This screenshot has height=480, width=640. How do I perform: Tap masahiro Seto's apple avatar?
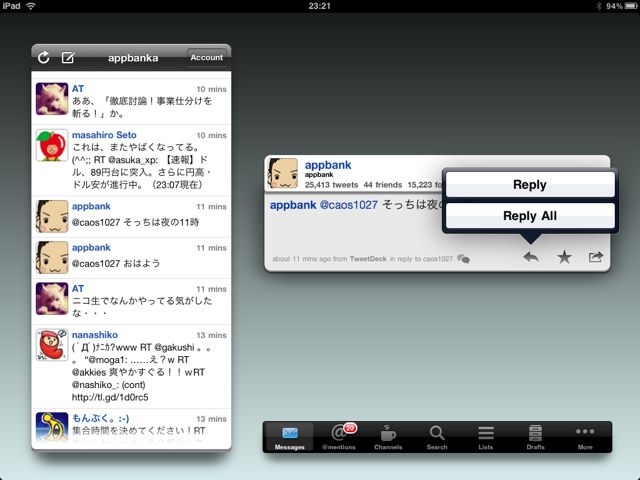pos(52,145)
